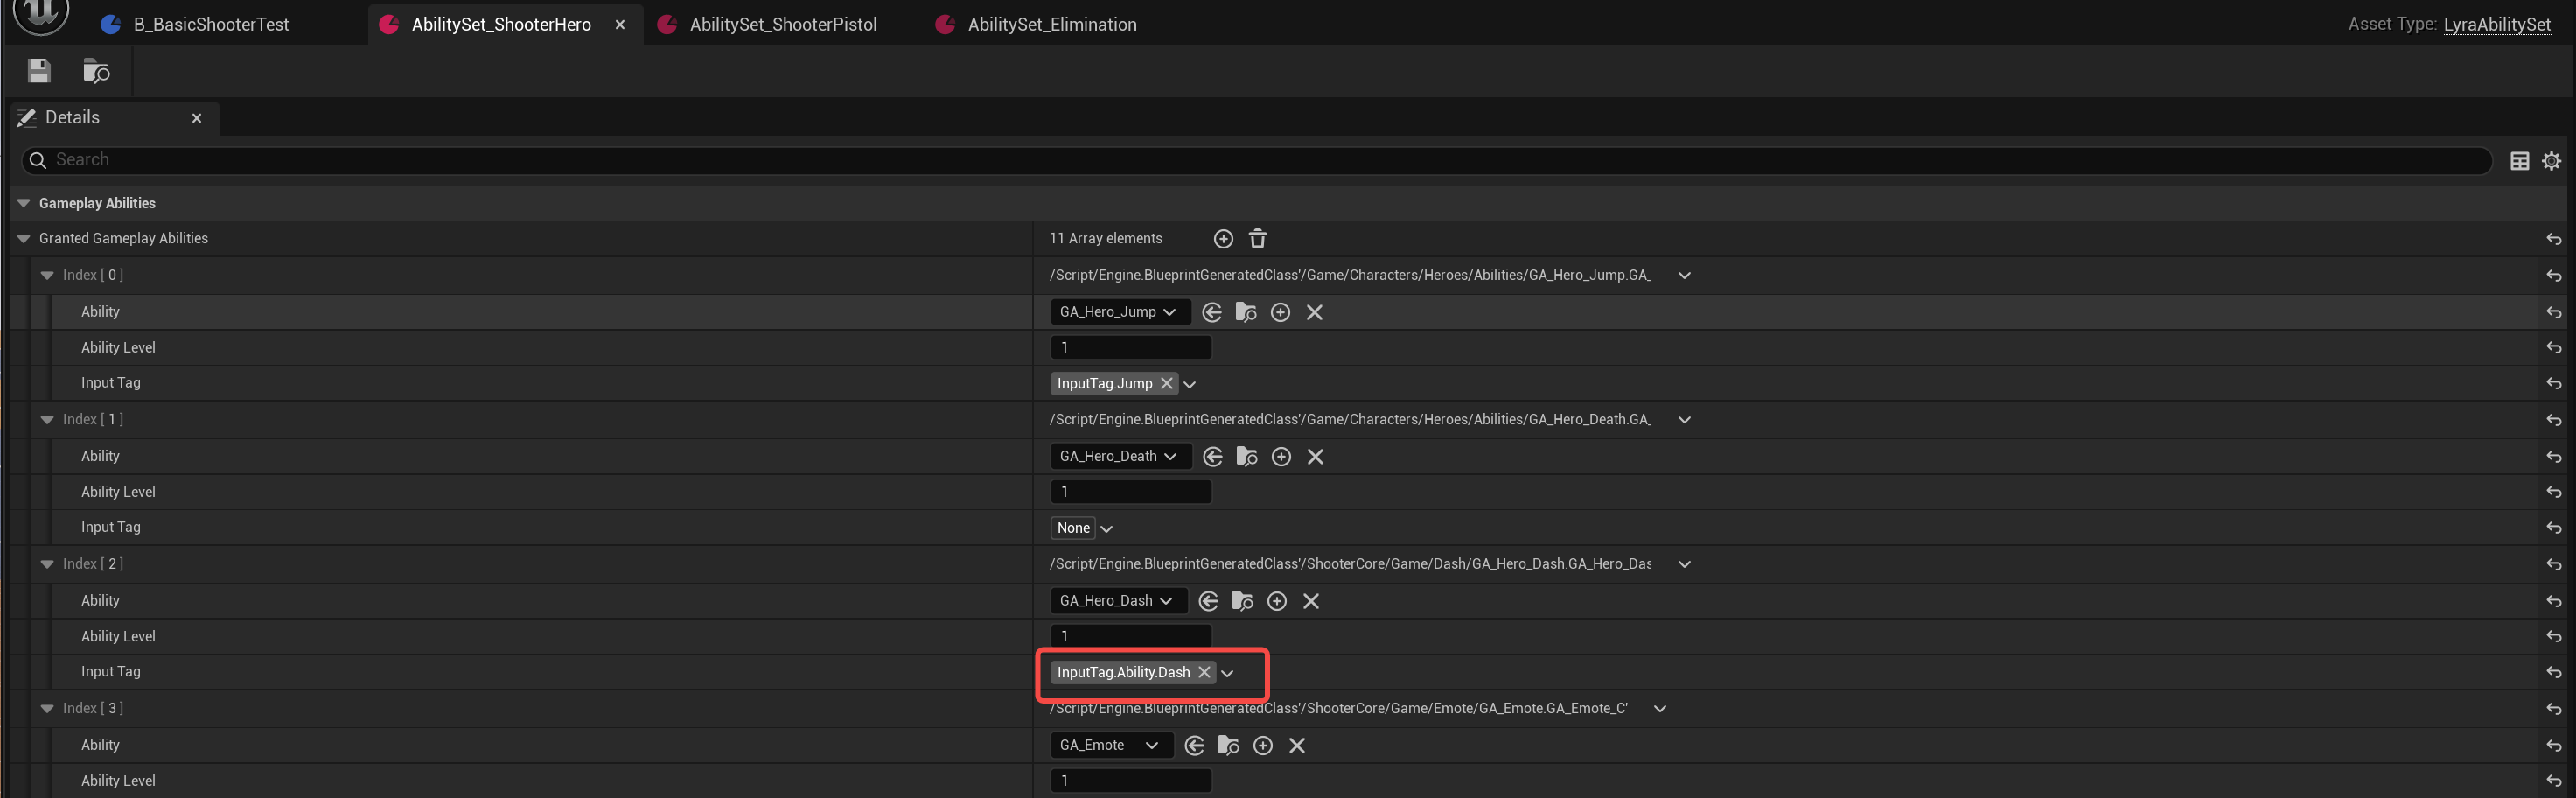
Task: Remove the InputTag.Ability.Dash tag
Action: (x=1204, y=673)
